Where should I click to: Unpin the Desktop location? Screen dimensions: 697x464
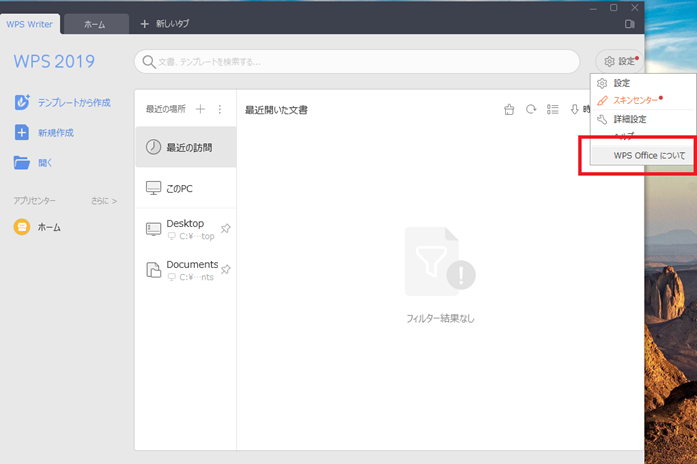click(225, 229)
